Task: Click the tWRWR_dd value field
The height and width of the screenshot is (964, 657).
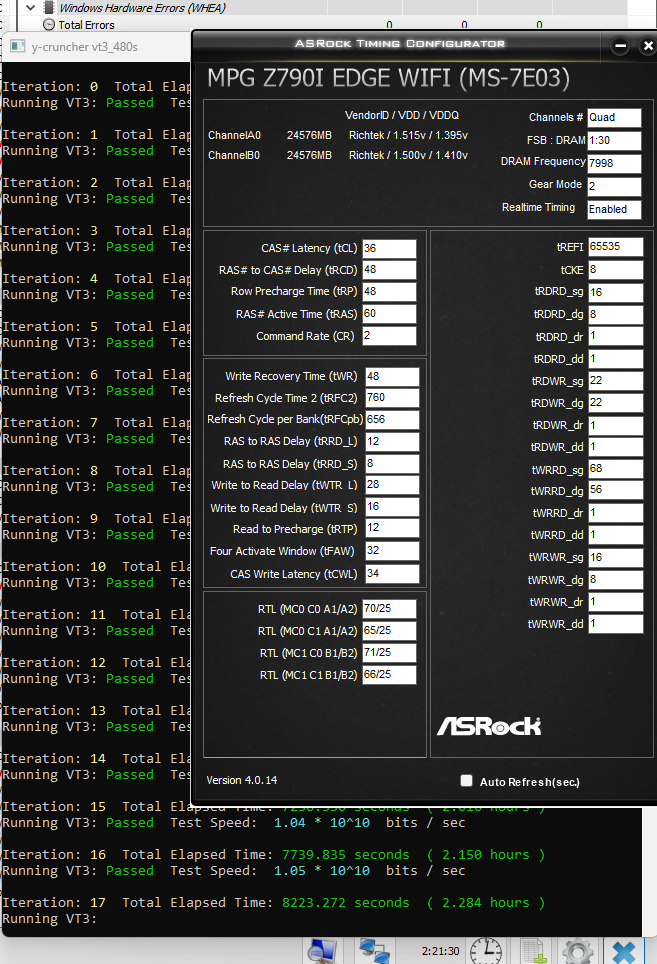Action: (x=616, y=623)
